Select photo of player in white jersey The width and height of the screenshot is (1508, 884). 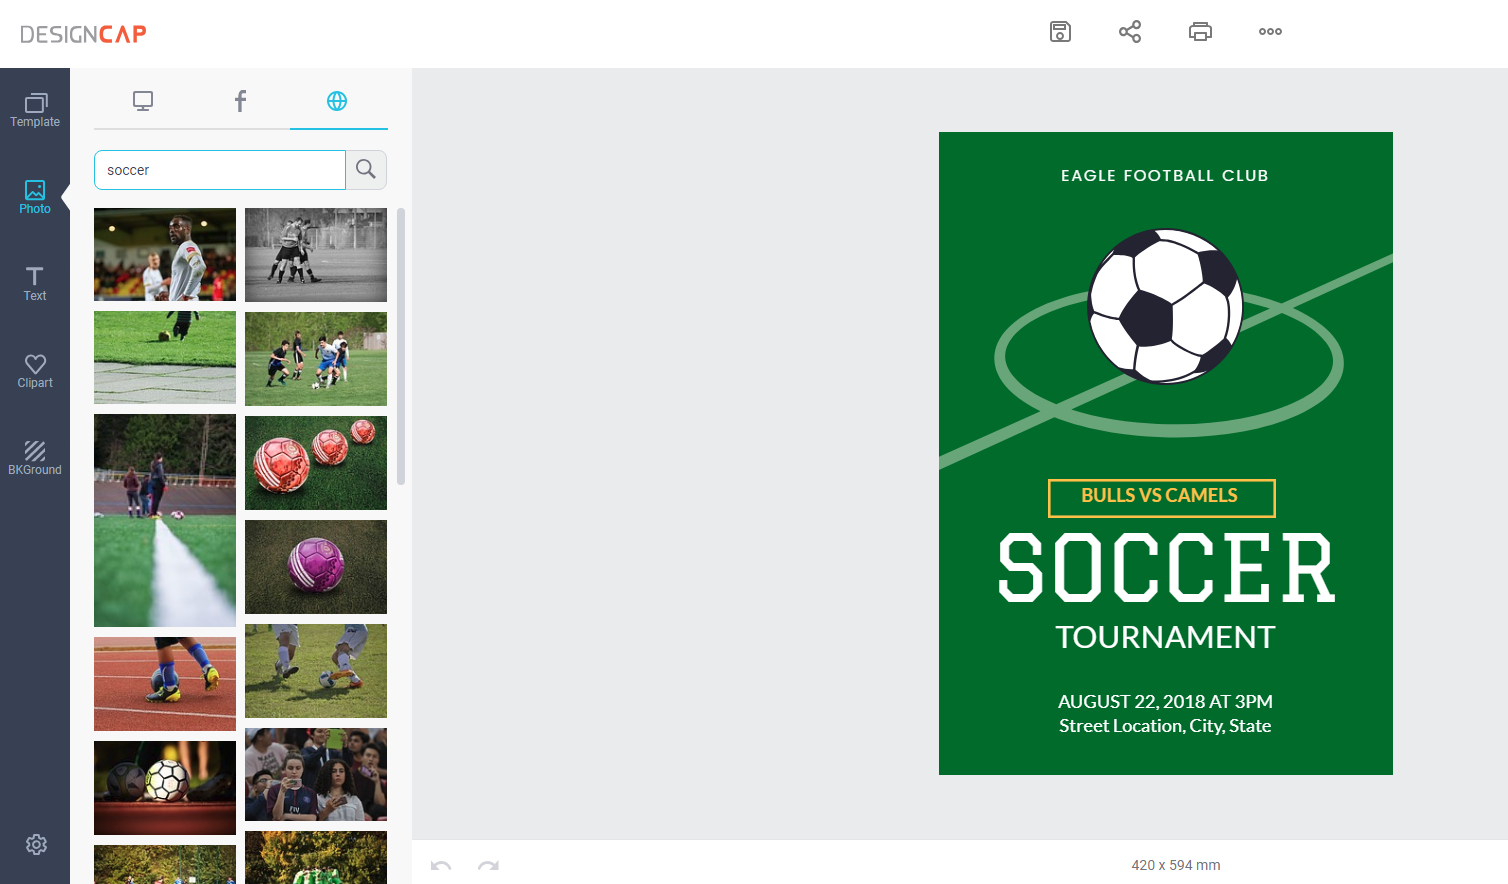[x=165, y=254]
